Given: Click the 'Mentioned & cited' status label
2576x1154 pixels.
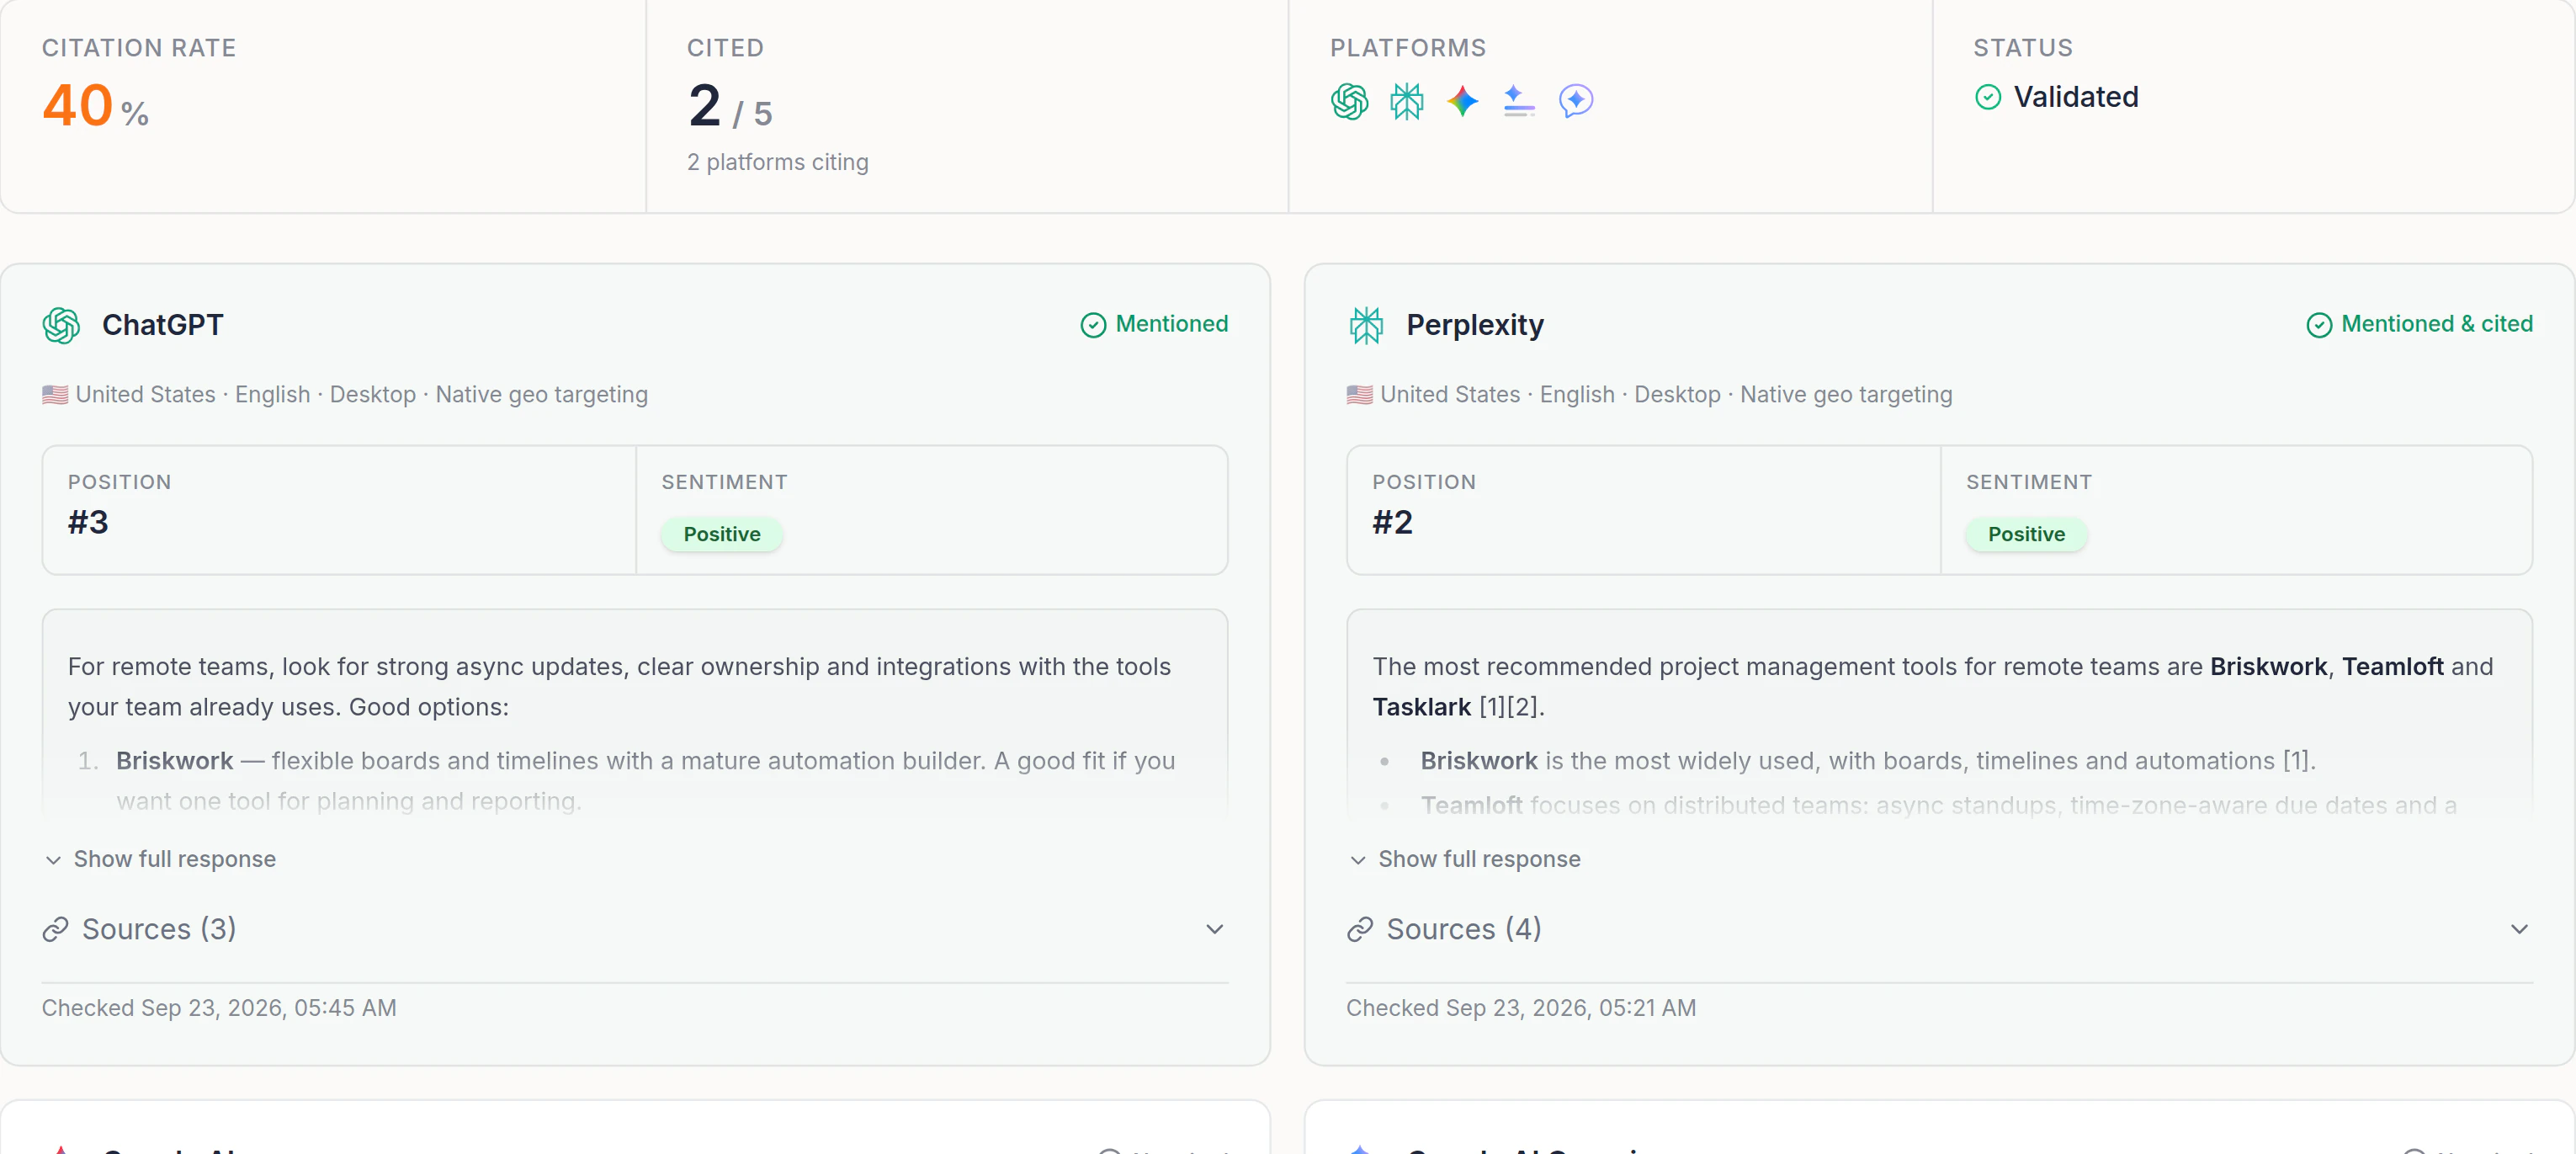Looking at the screenshot, I should click(2437, 324).
